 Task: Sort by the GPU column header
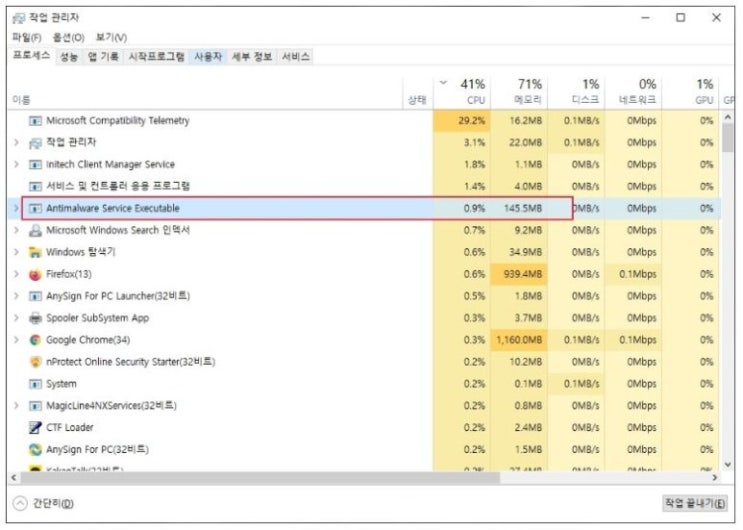690,91
